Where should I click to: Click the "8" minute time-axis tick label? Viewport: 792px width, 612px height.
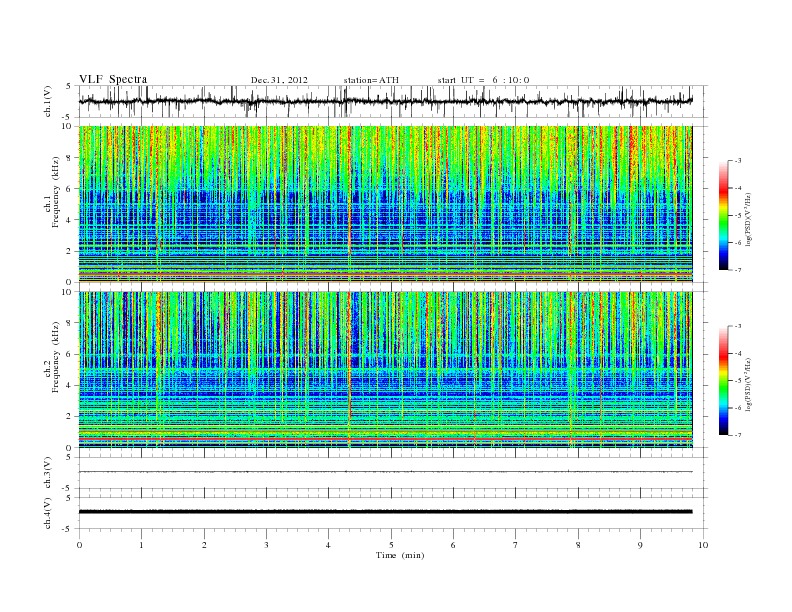coord(578,545)
